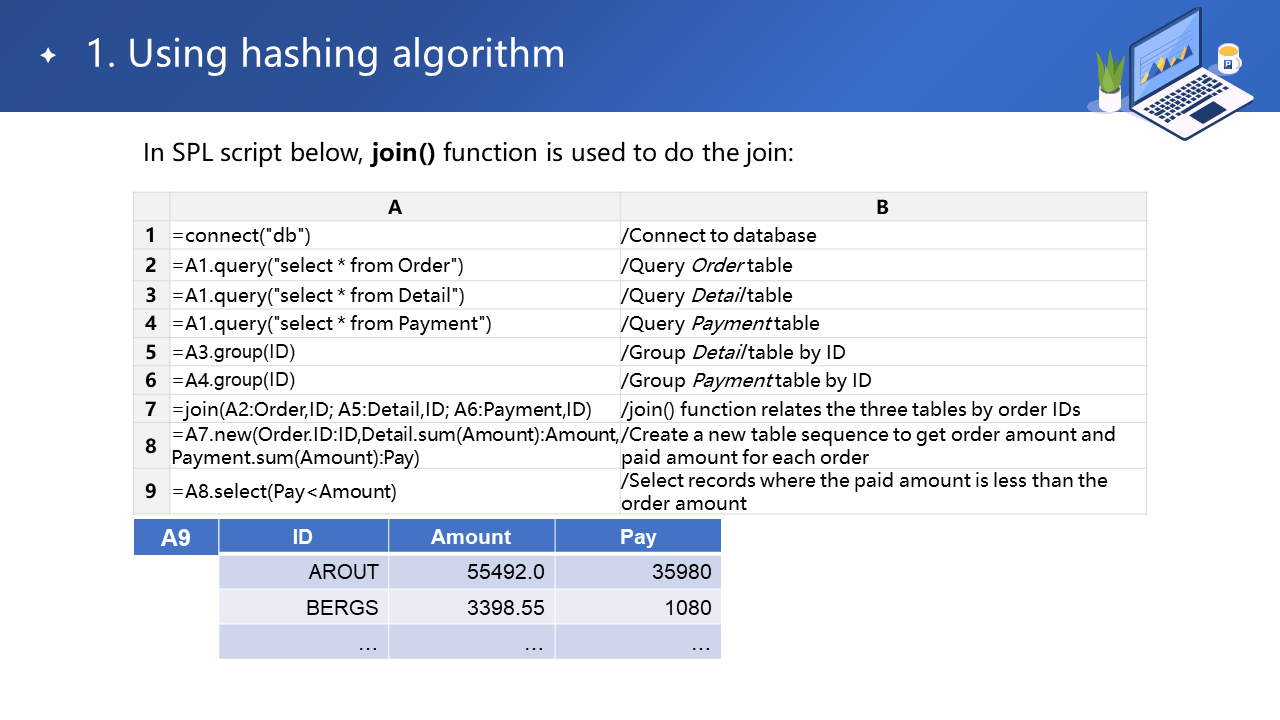Select the "select * from Order" query cell

click(x=395, y=265)
